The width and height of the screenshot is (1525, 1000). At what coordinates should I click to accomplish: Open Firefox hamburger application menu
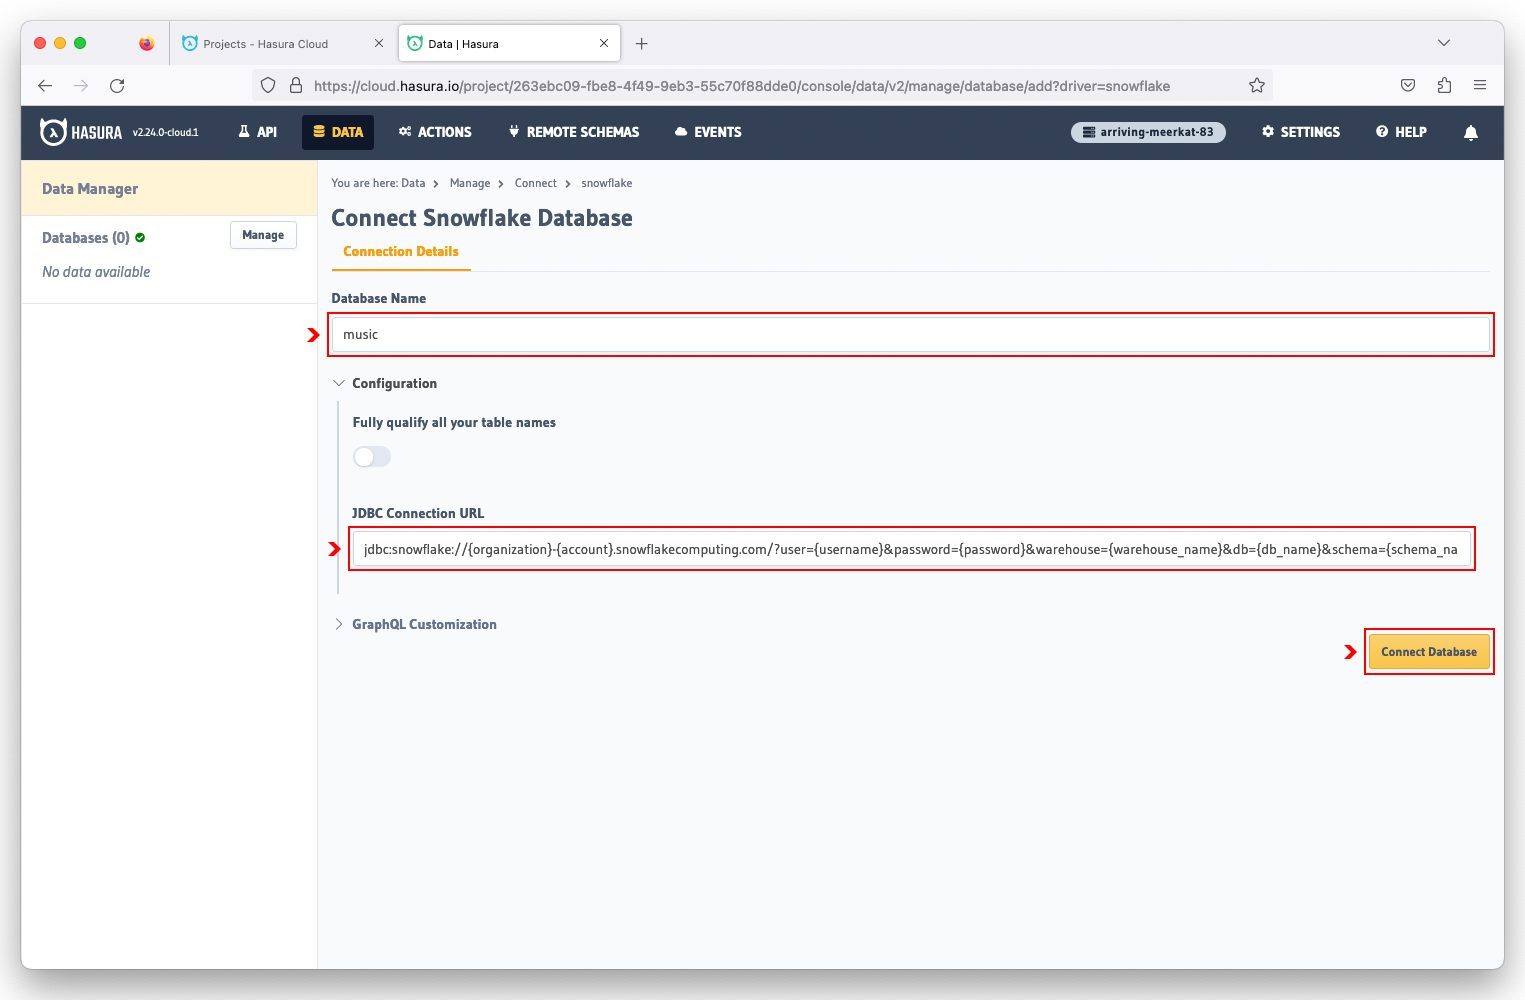(x=1479, y=86)
